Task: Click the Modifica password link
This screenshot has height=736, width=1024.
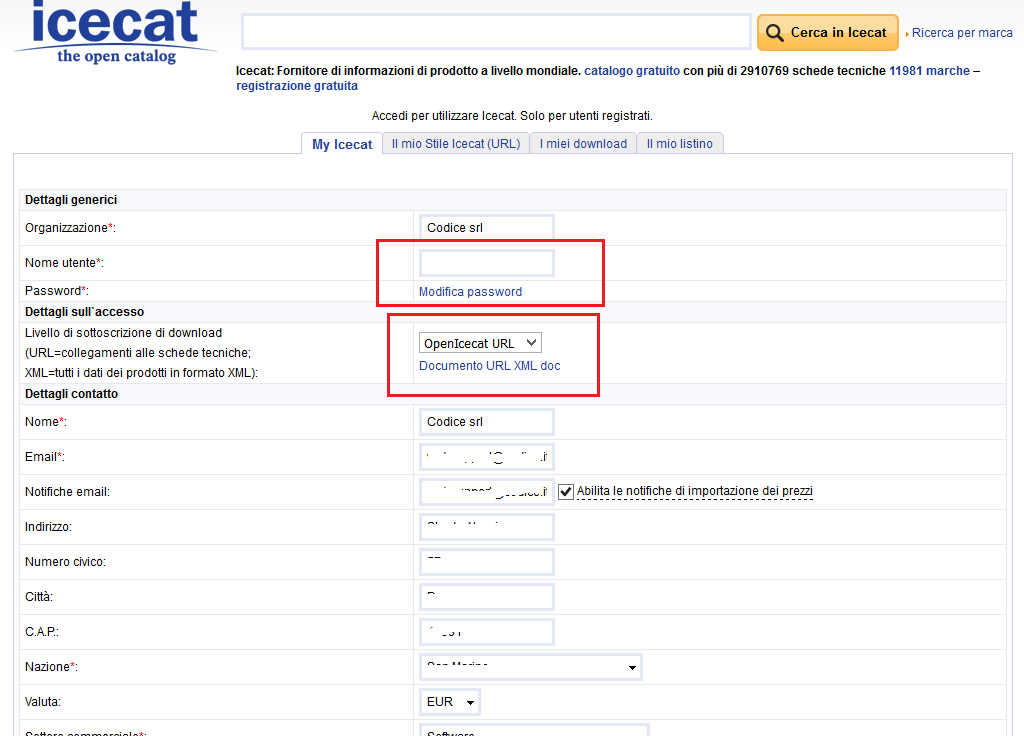Action: click(x=470, y=292)
